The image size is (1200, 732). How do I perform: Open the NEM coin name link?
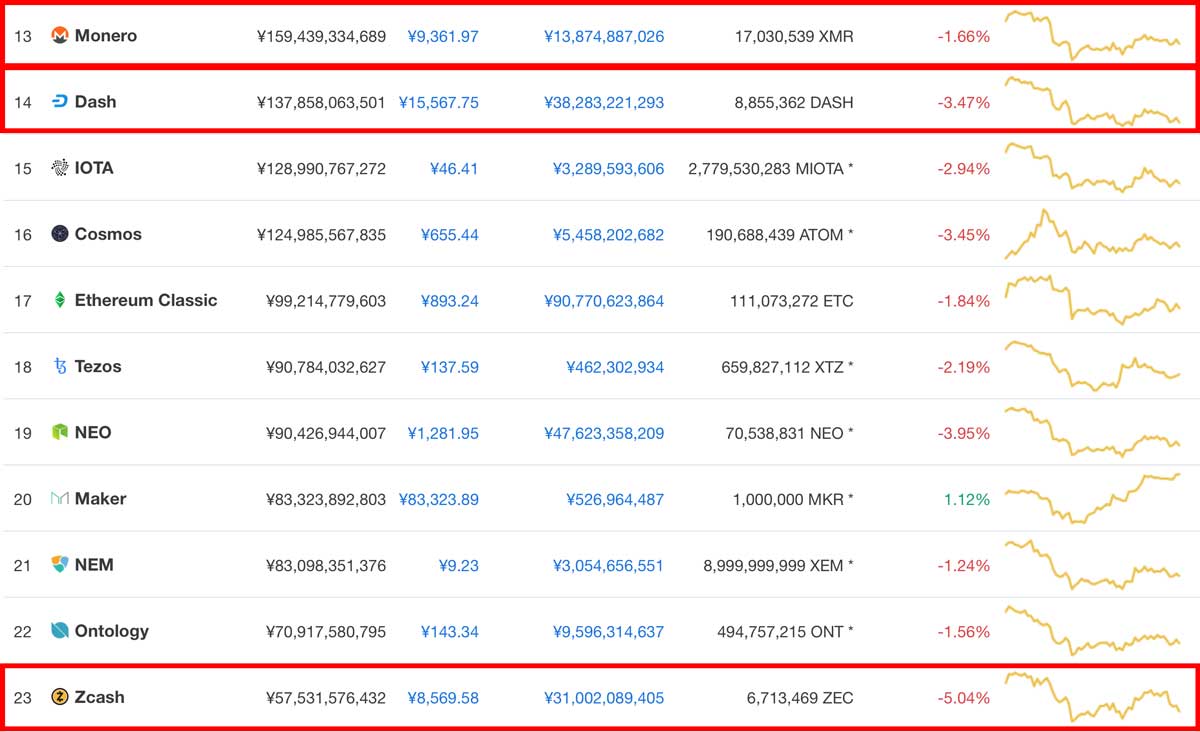(94, 565)
